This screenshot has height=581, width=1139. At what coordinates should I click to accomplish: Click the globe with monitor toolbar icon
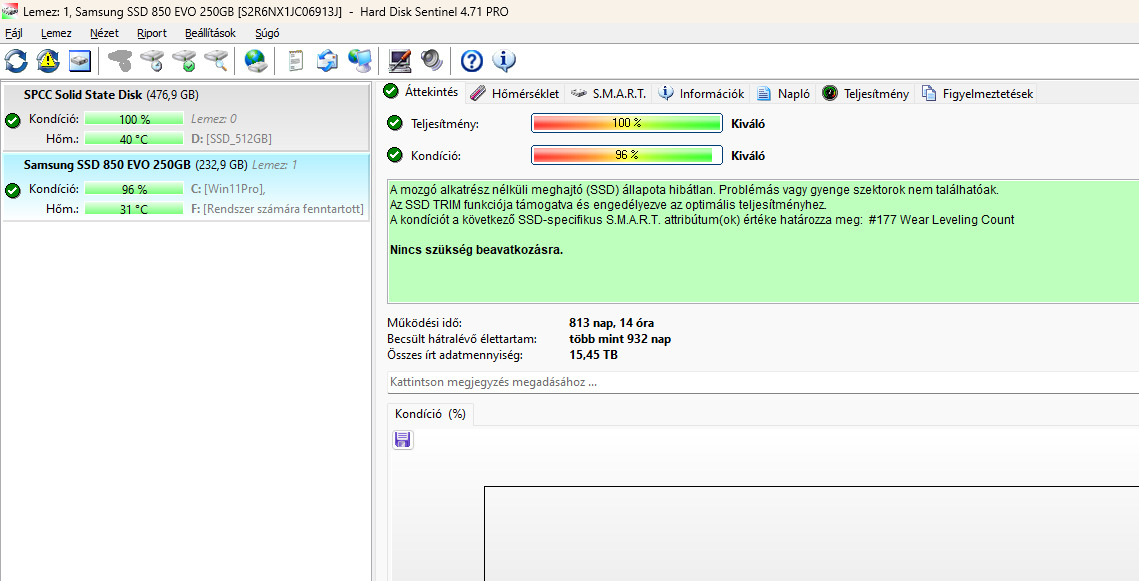(x=360, y=61)
